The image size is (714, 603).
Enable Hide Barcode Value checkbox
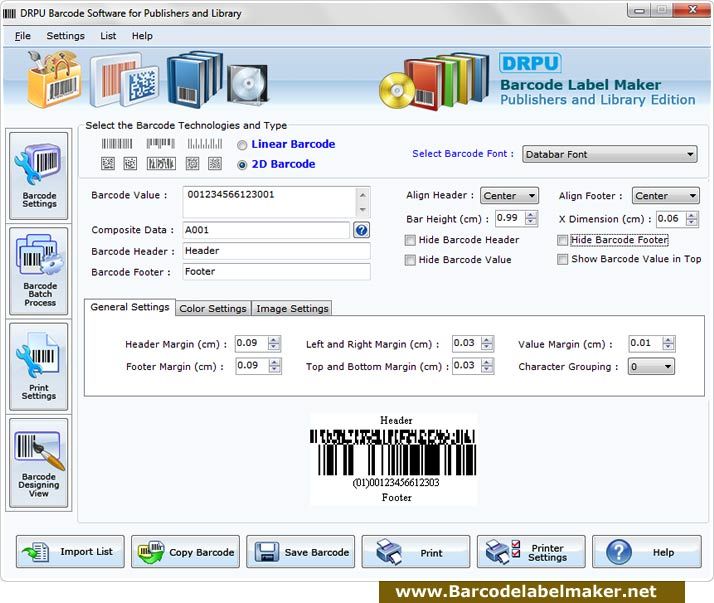[410, 260]
